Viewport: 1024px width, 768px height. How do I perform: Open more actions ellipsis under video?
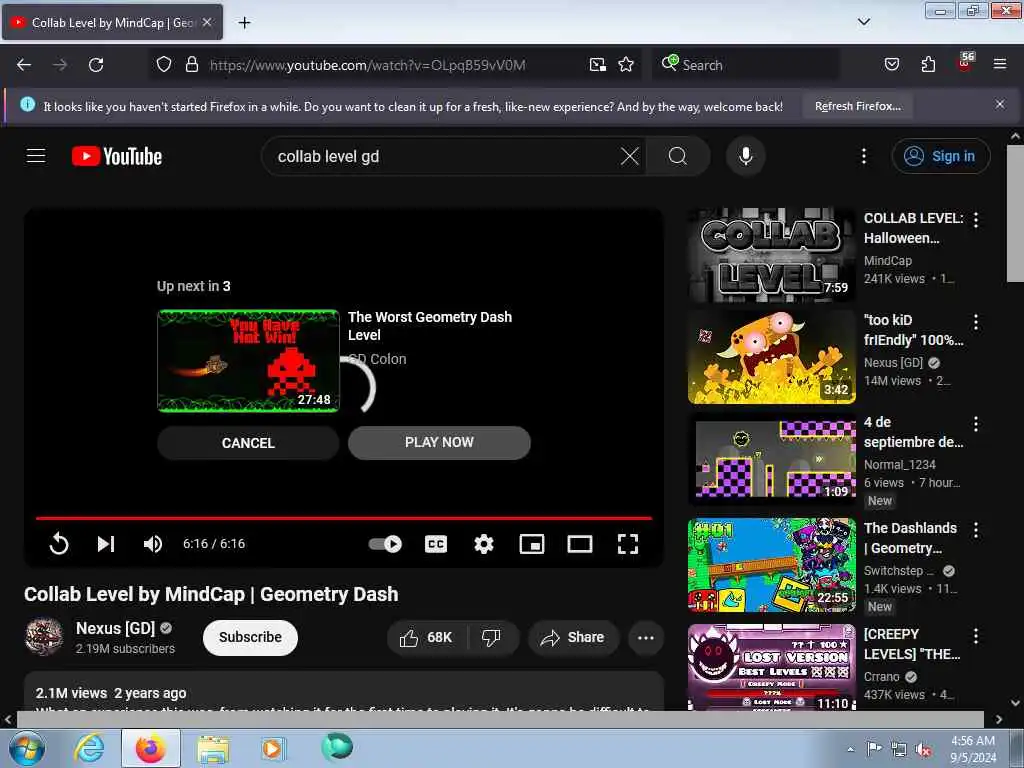(x=645, y=637)
